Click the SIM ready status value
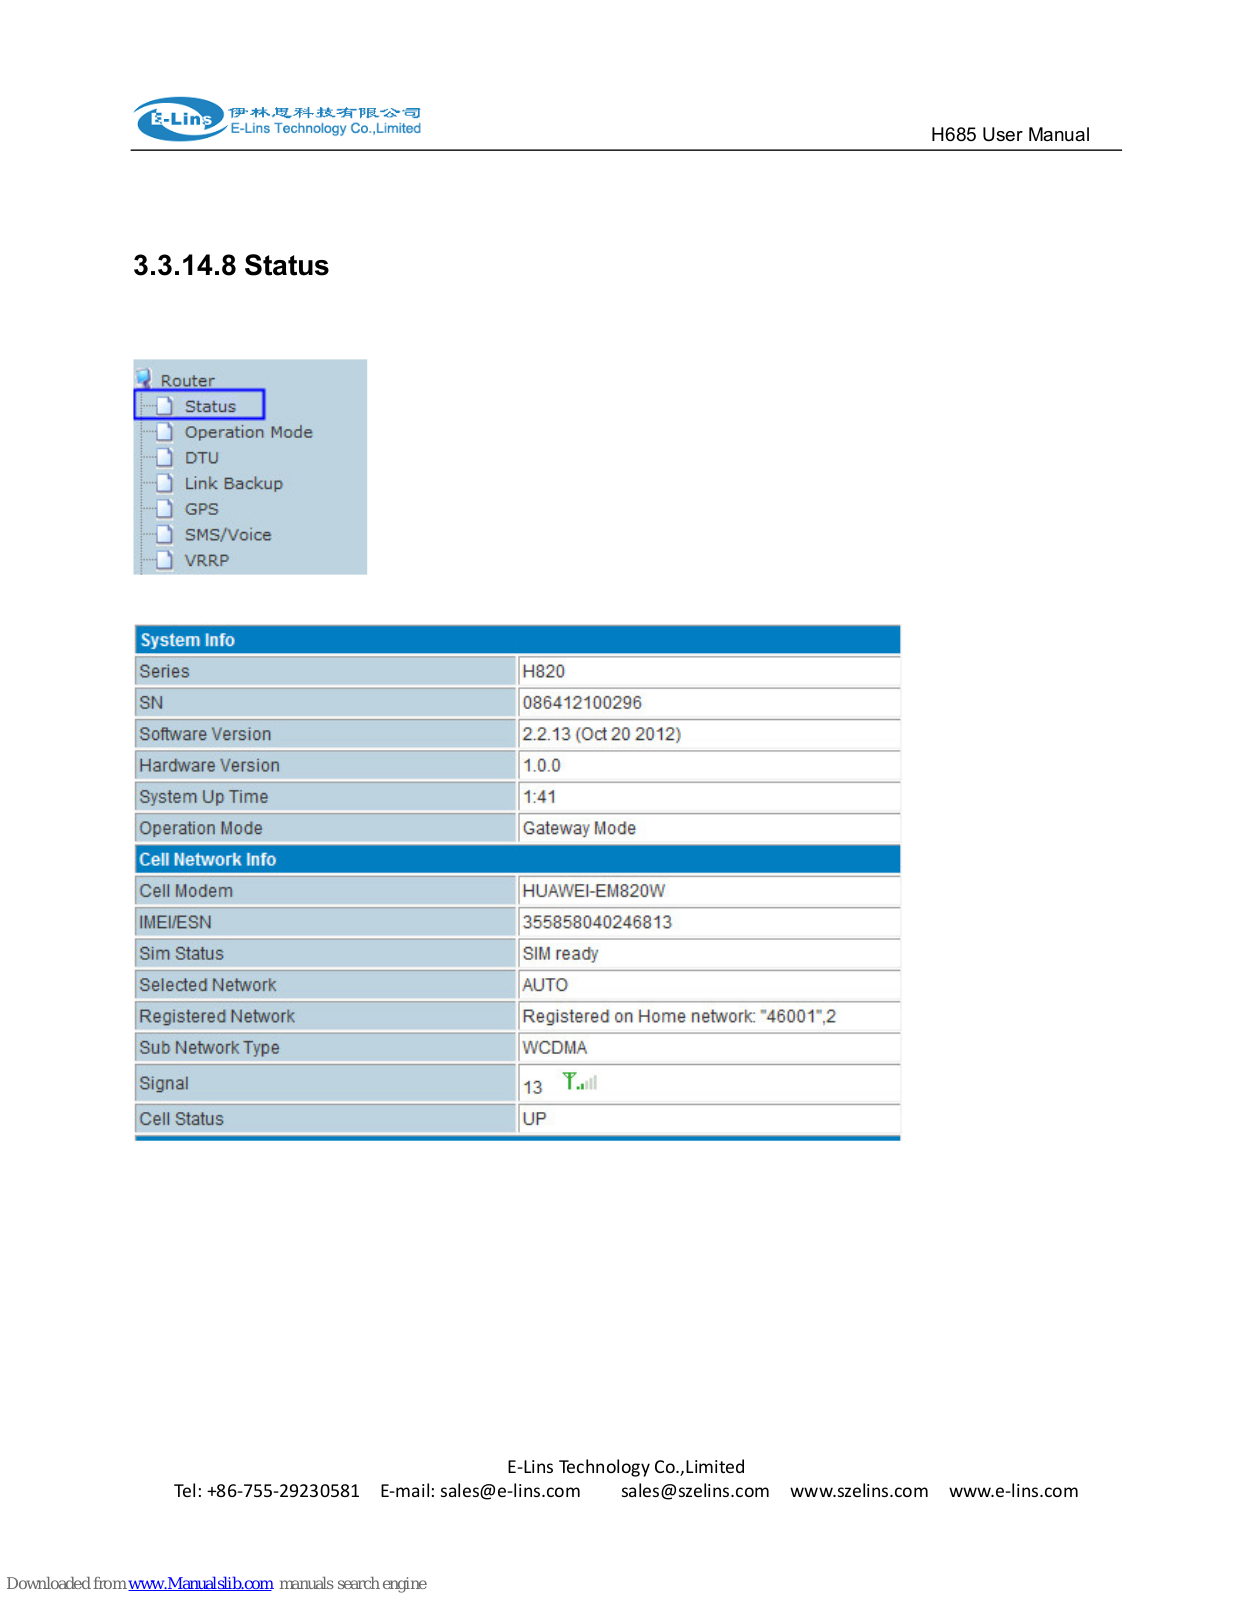Screen dimensions: 1237x1600 click(560, 954)
